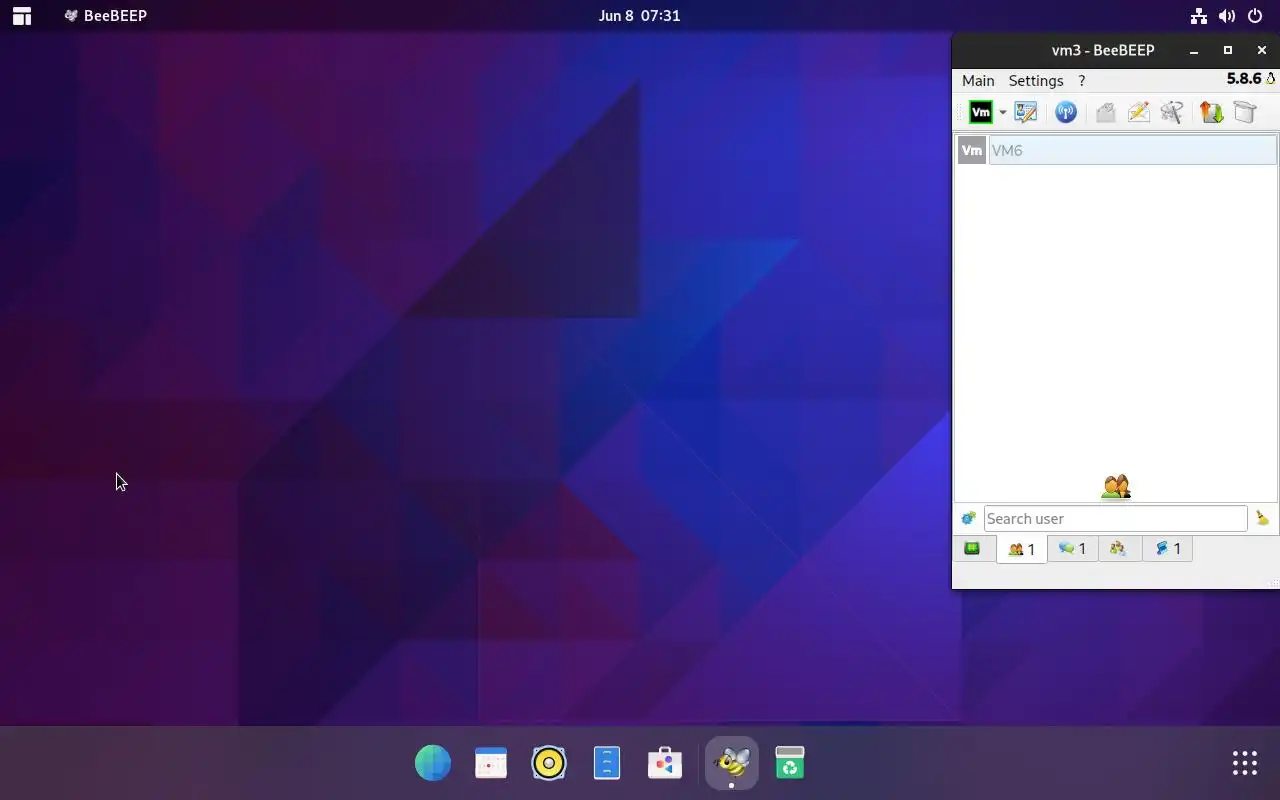
Task: Click the power icon in top bar
Action: 1256,16
